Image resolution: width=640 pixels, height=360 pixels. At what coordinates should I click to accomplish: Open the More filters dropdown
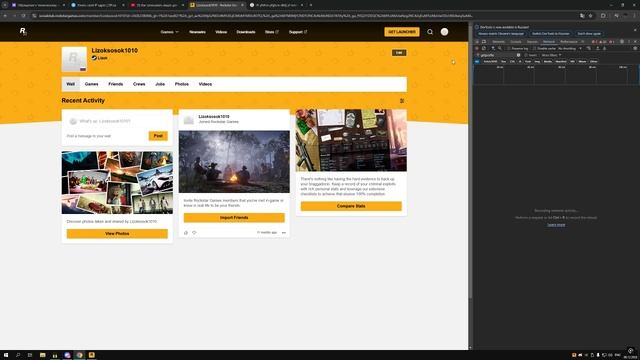(x=551, y=55)
